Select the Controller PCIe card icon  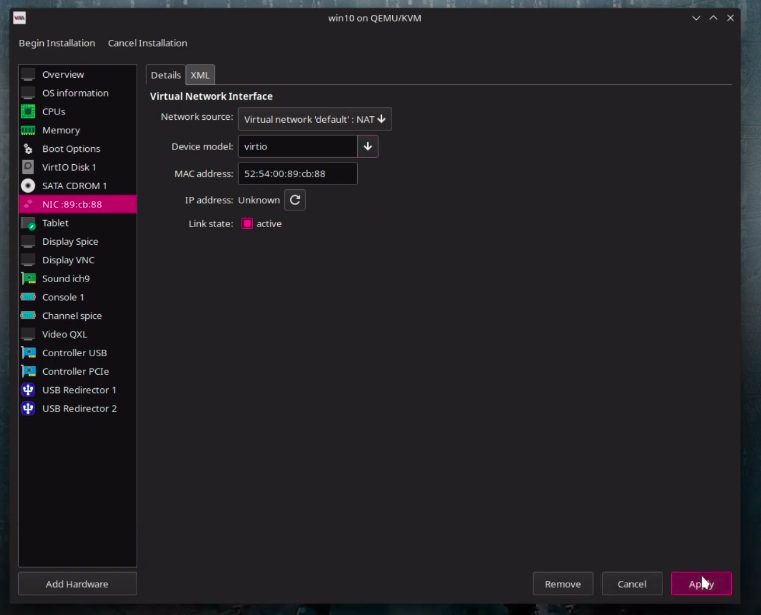point(28,371)
